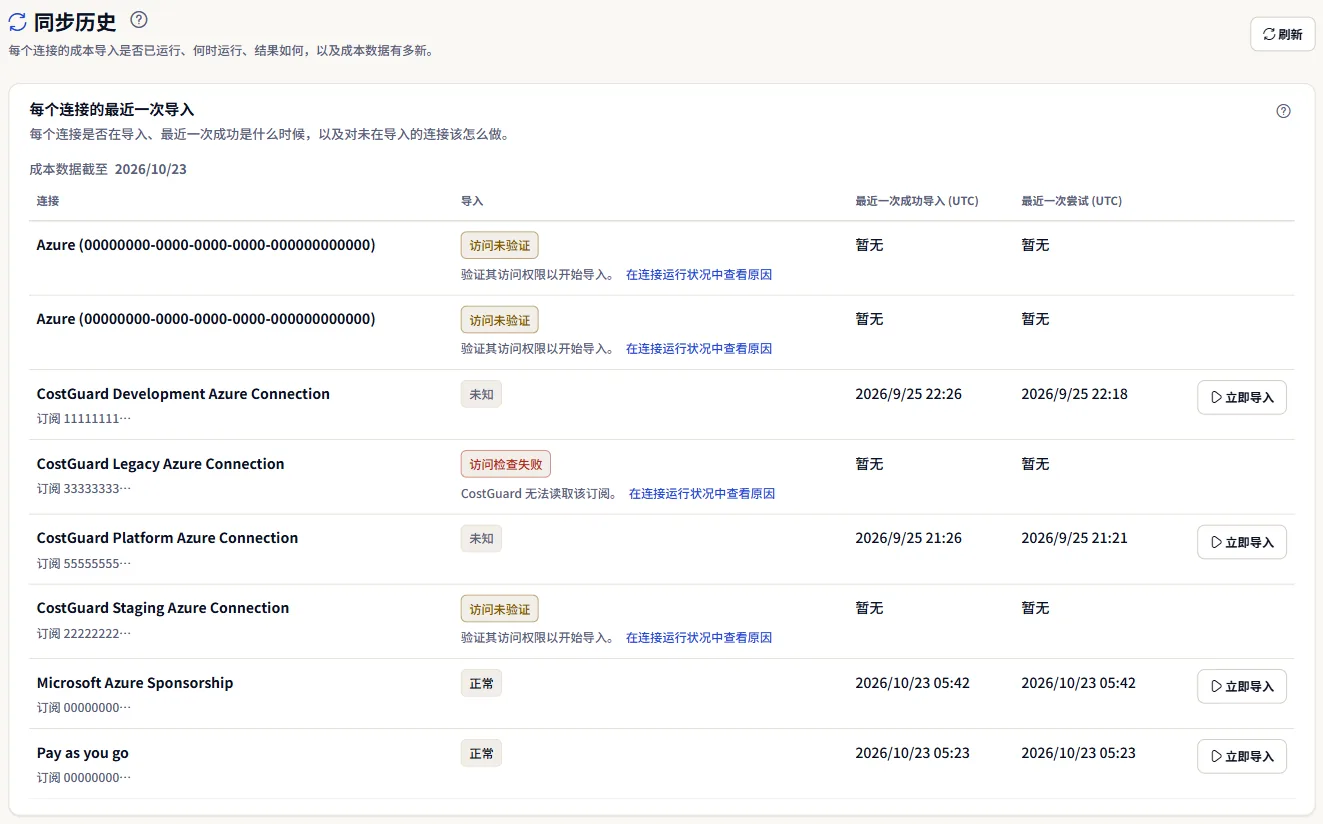Click the Microsoft Azure Sponsorship connection name

click(135, 683)
